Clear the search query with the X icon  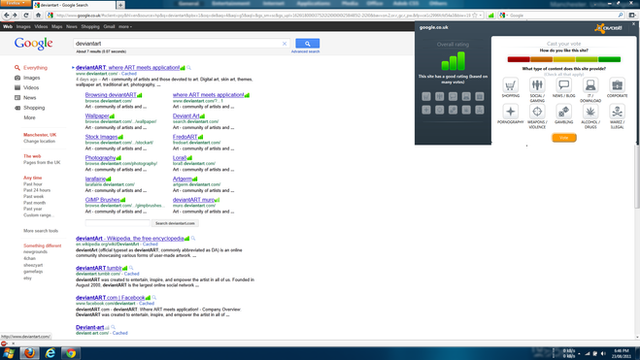click(x=284, y=43)
